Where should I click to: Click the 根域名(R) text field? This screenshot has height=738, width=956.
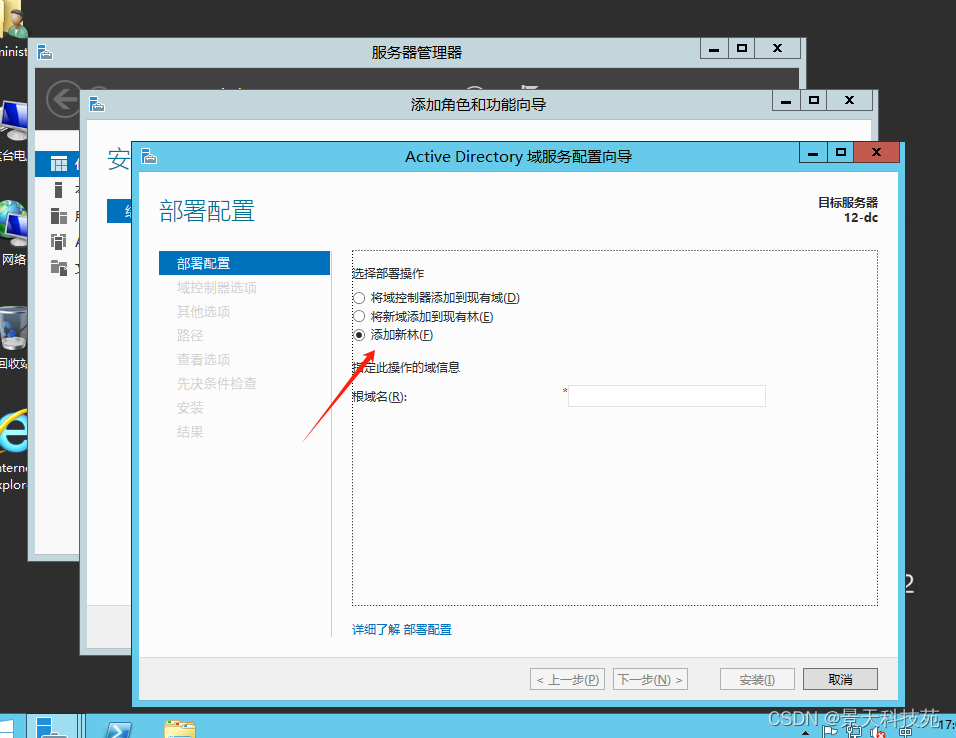click(666, 396)
